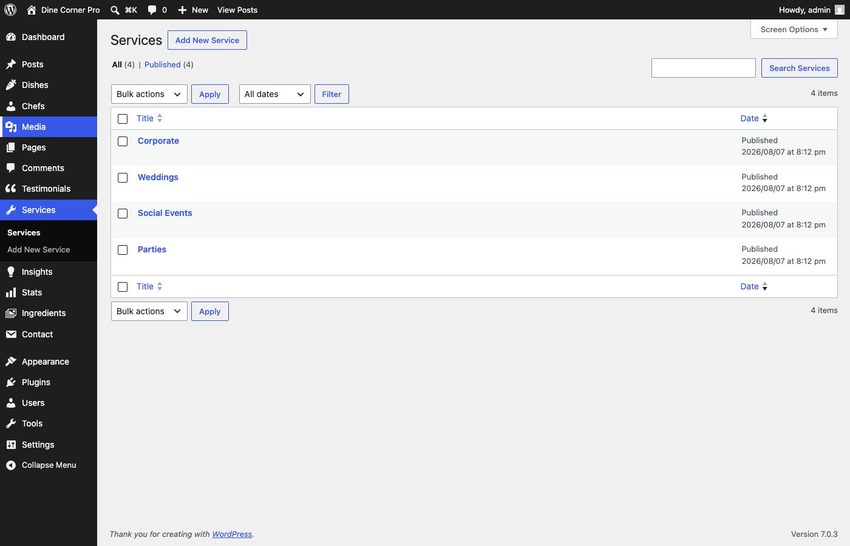Click the Collapse Menu arrow icon

(11, 465)
